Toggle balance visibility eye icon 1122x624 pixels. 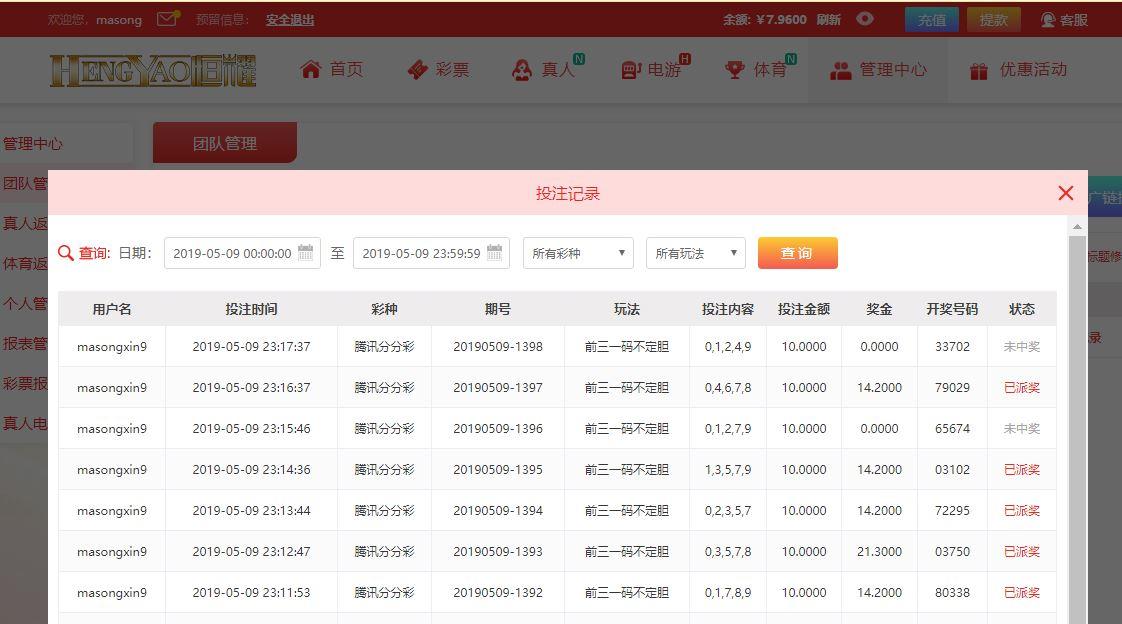(865, 19)
